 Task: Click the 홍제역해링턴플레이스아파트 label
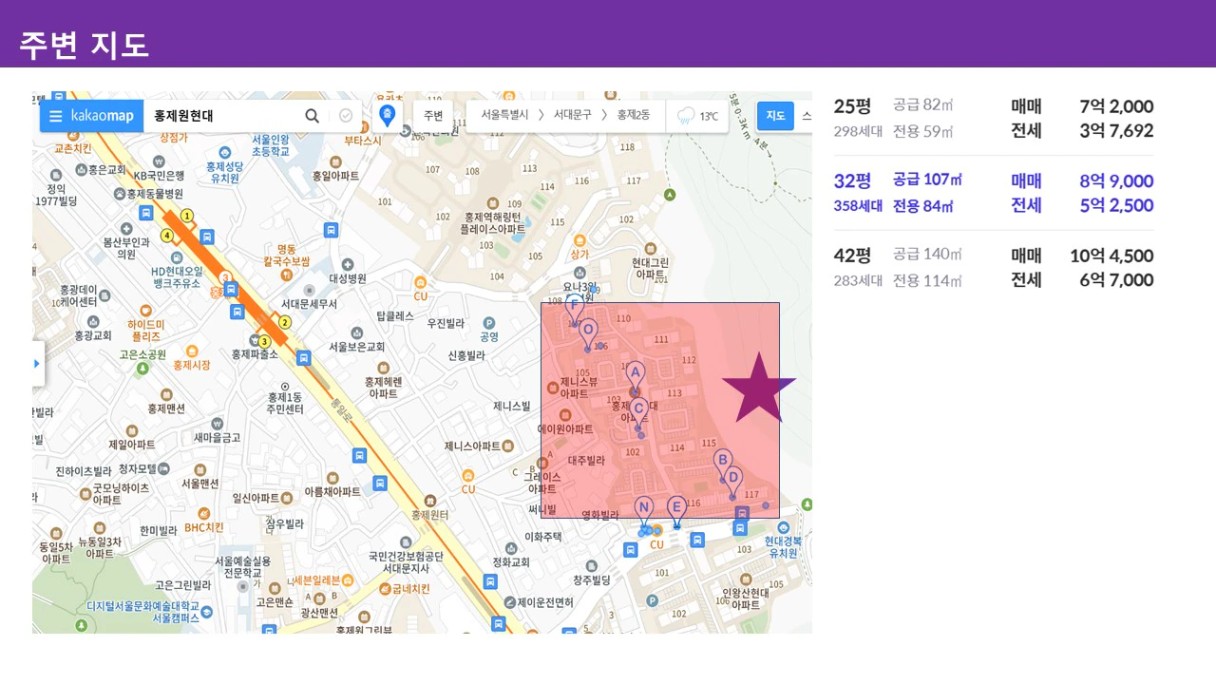[491, 223]
